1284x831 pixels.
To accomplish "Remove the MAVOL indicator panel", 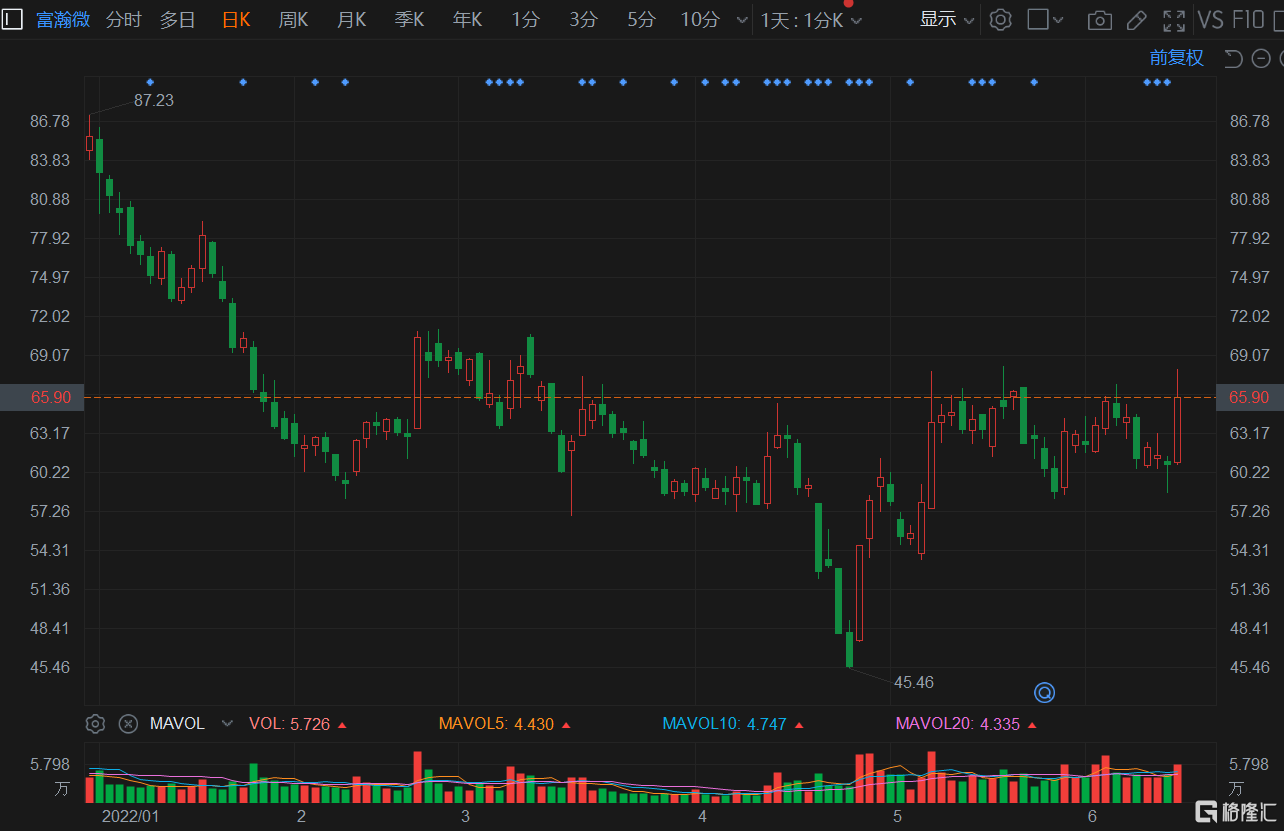I will point(128,724).
